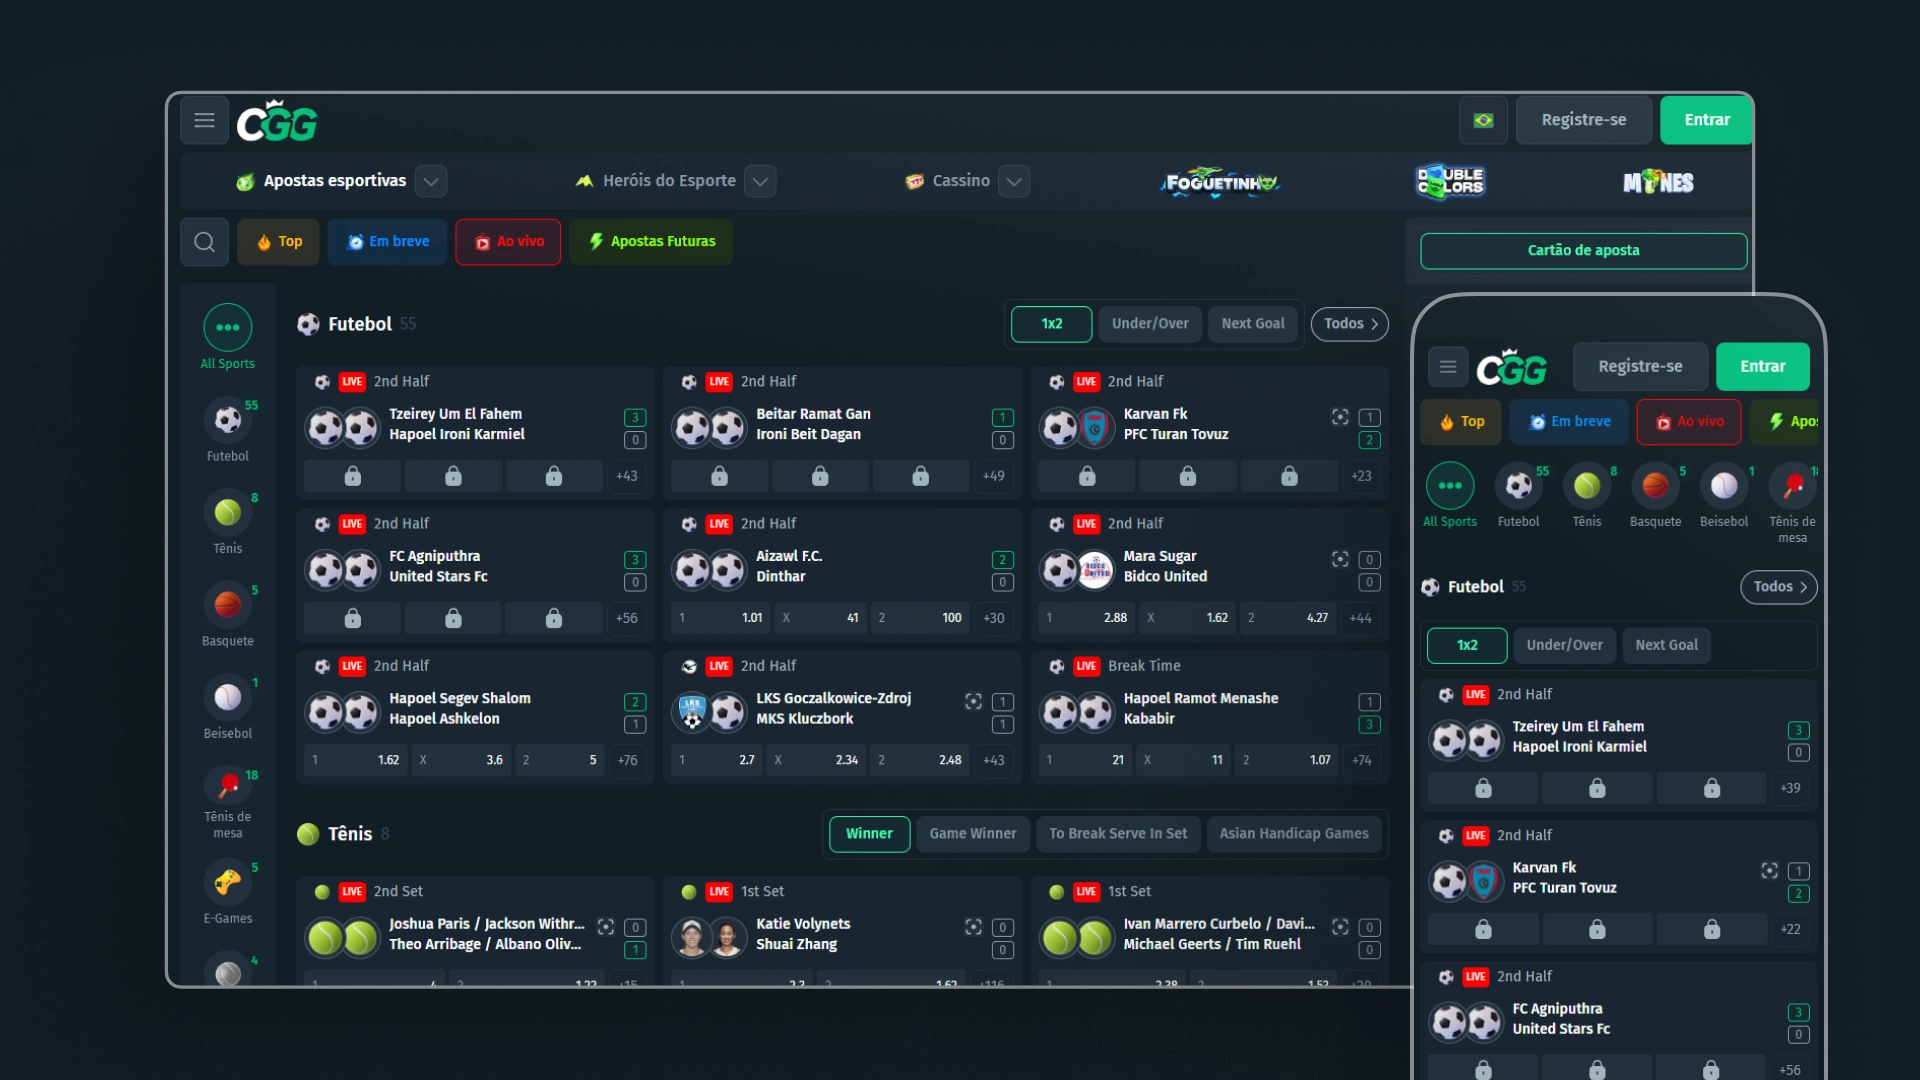Open Cartão de aposta bet slip
This screenshot has height=1080, width=1920.
point(1584,251)
